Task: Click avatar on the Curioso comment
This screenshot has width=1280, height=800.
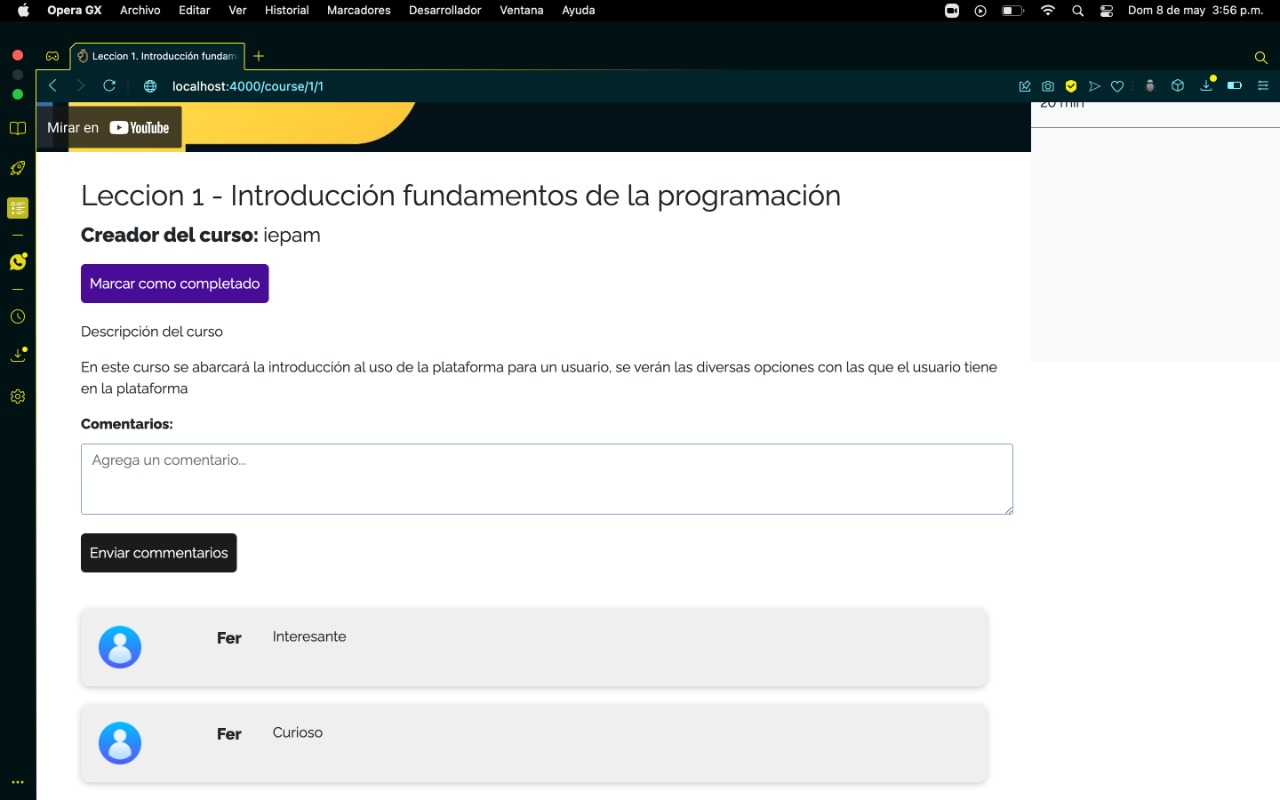Action: click(x=120, y=743)
